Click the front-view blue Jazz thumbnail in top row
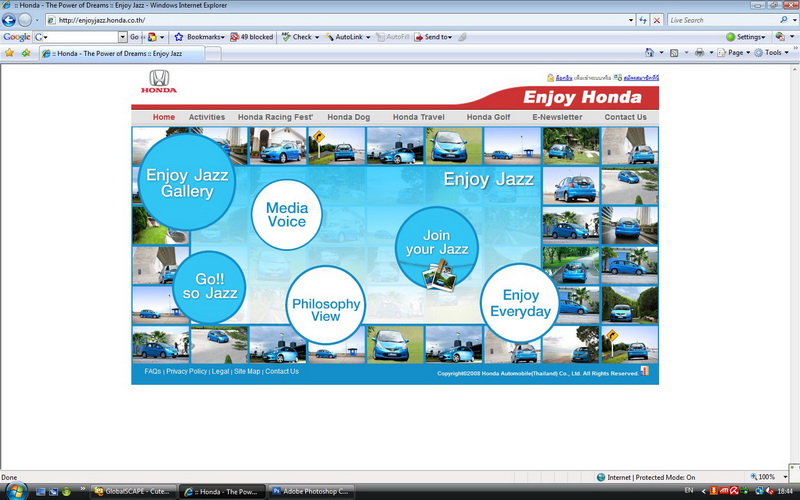Screen dimensions: 800x500 pyautogui.click(x=454, y=146)
